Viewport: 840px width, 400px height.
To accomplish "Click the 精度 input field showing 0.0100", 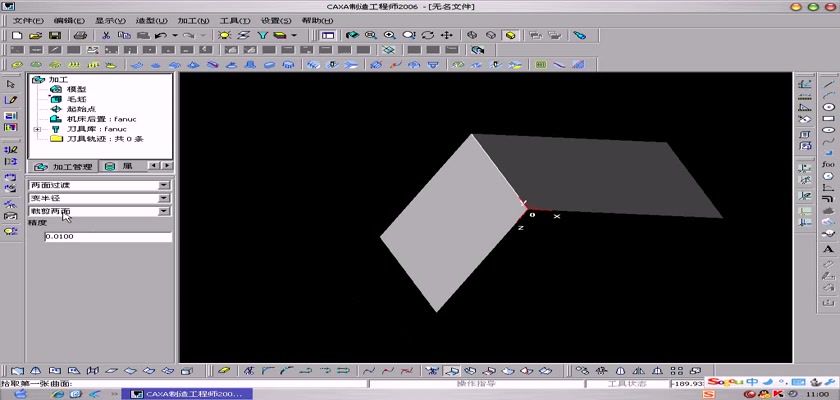I will tap(108, 236).
